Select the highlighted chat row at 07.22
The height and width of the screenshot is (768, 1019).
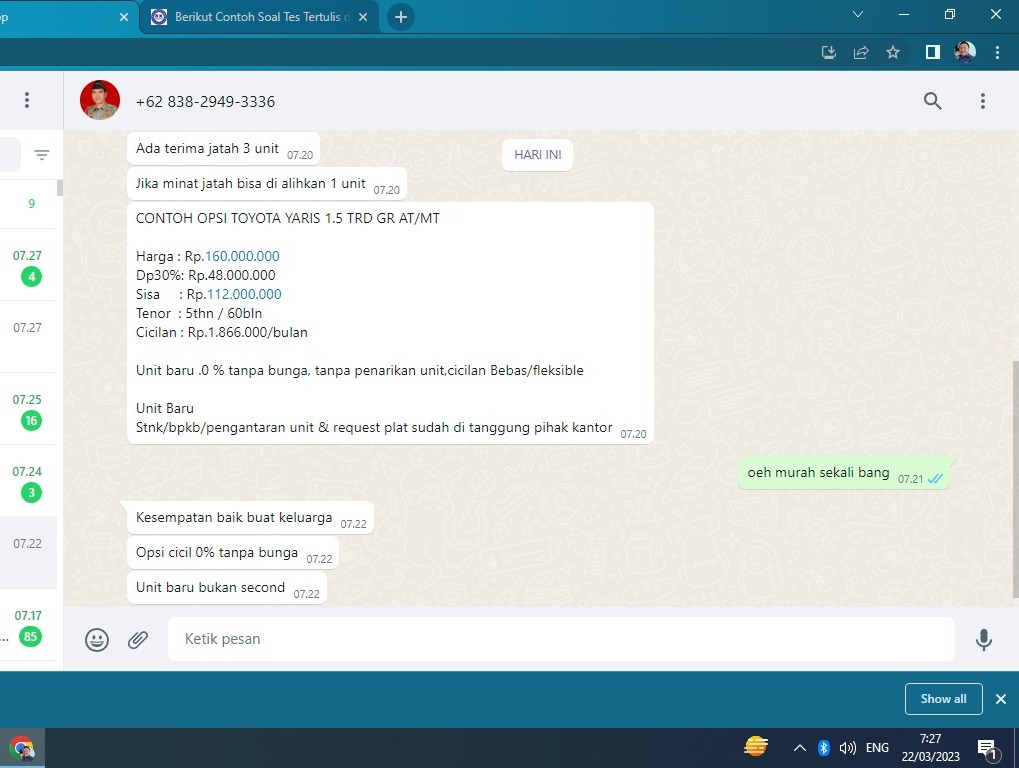[x=29, y=553]
